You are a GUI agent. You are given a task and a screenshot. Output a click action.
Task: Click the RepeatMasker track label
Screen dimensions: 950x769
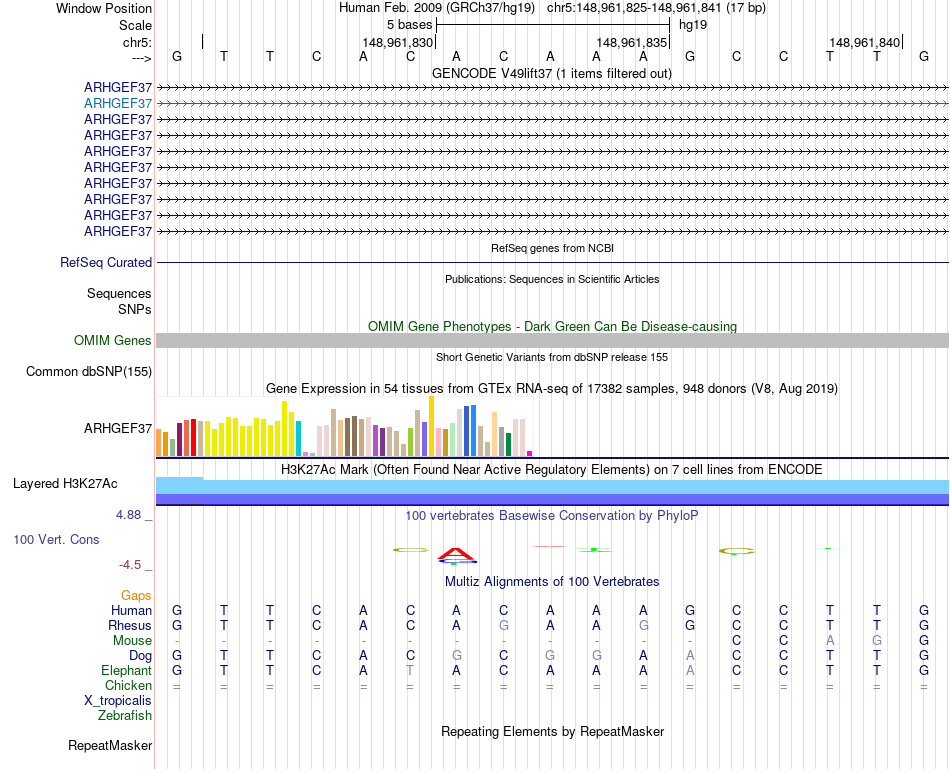point(110,745)
